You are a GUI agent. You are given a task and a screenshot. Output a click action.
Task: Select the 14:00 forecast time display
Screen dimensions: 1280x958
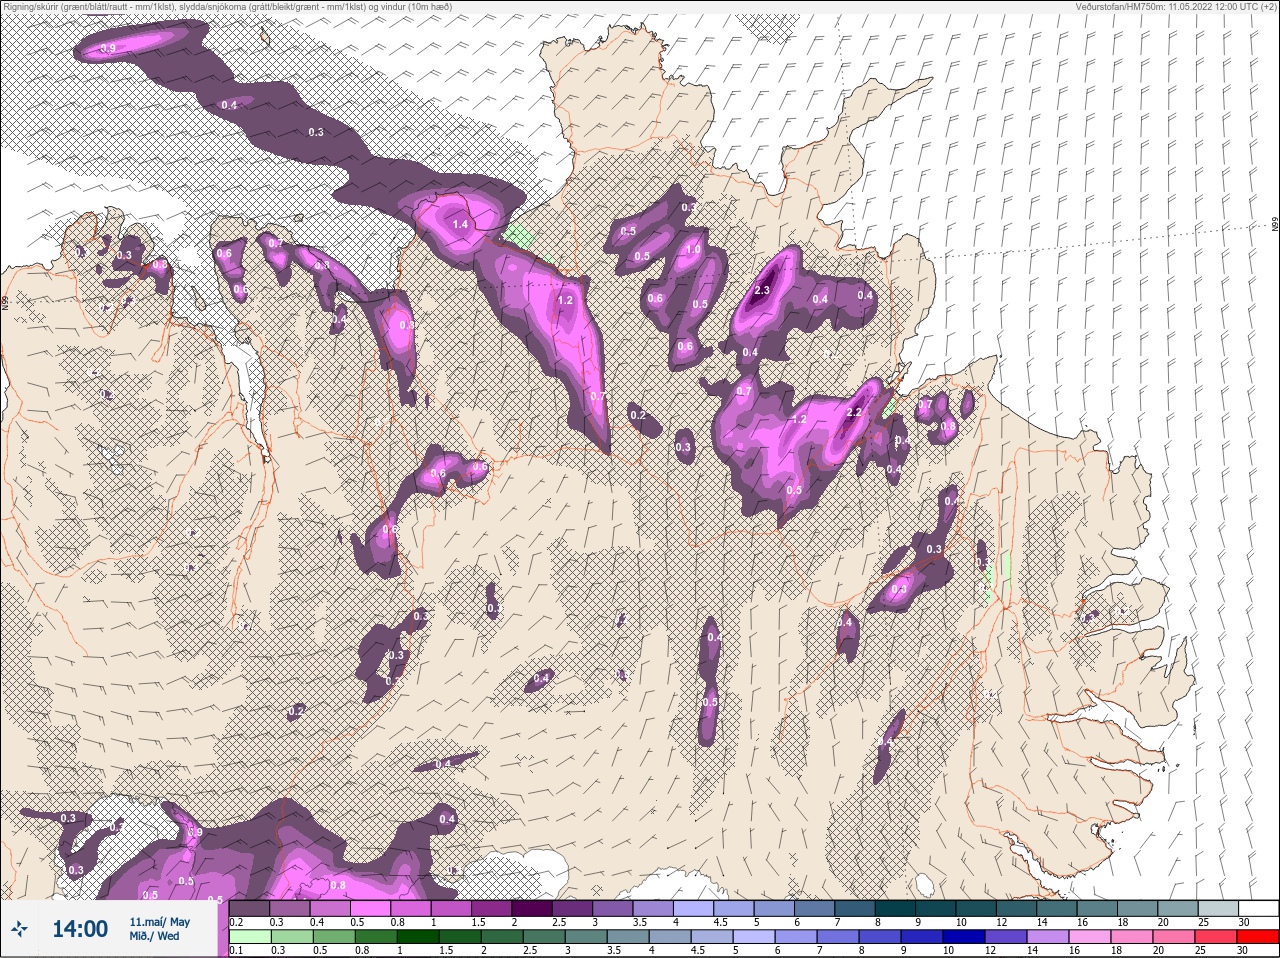pos(80,929)
